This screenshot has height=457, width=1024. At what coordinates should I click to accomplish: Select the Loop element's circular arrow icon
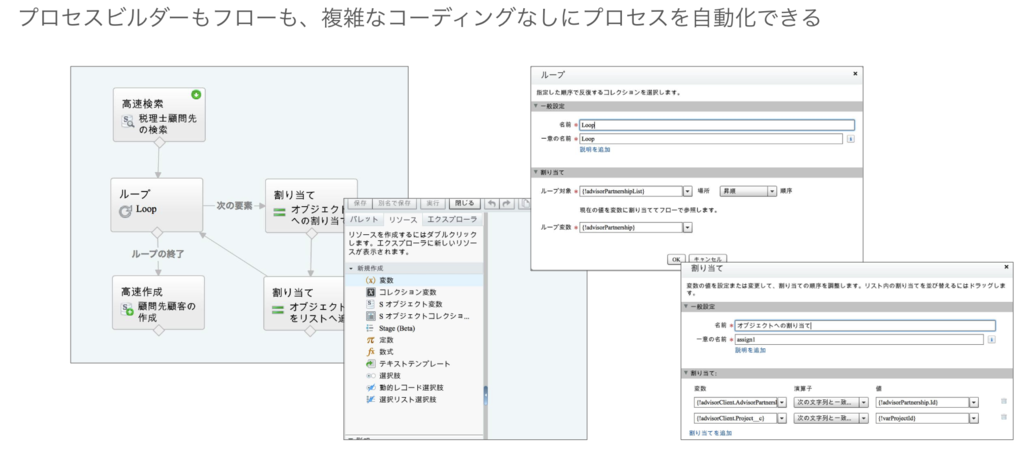pyautogui.click(x=125, y=211)
